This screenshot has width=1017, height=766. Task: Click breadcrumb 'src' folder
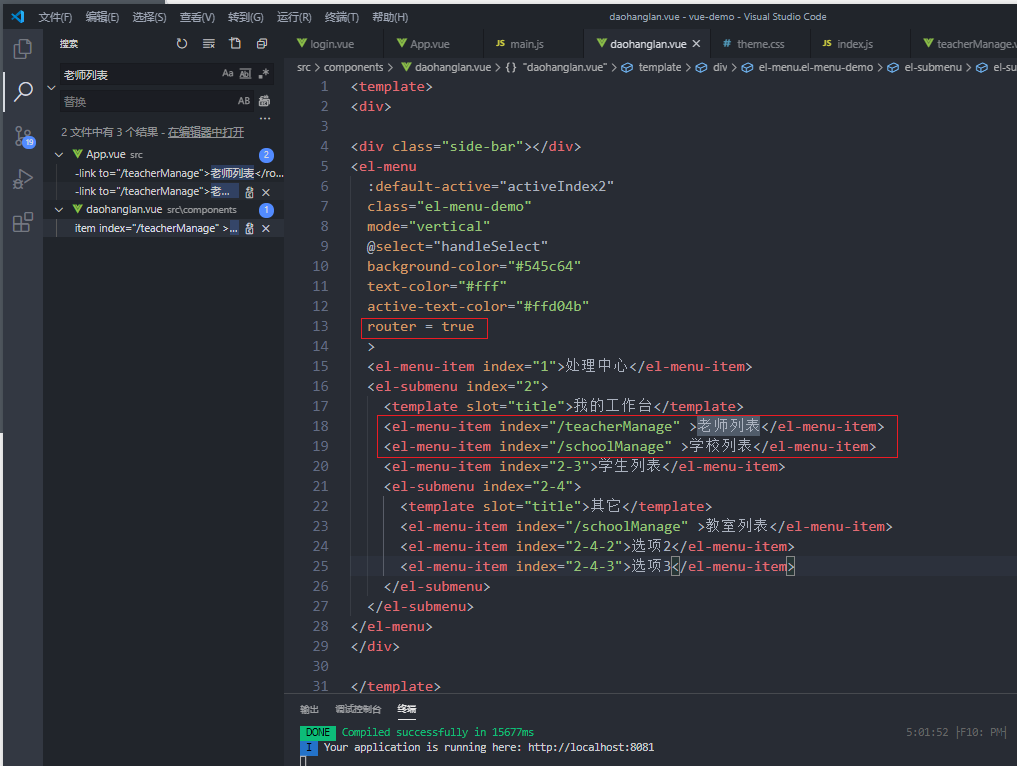click(304, 67)
